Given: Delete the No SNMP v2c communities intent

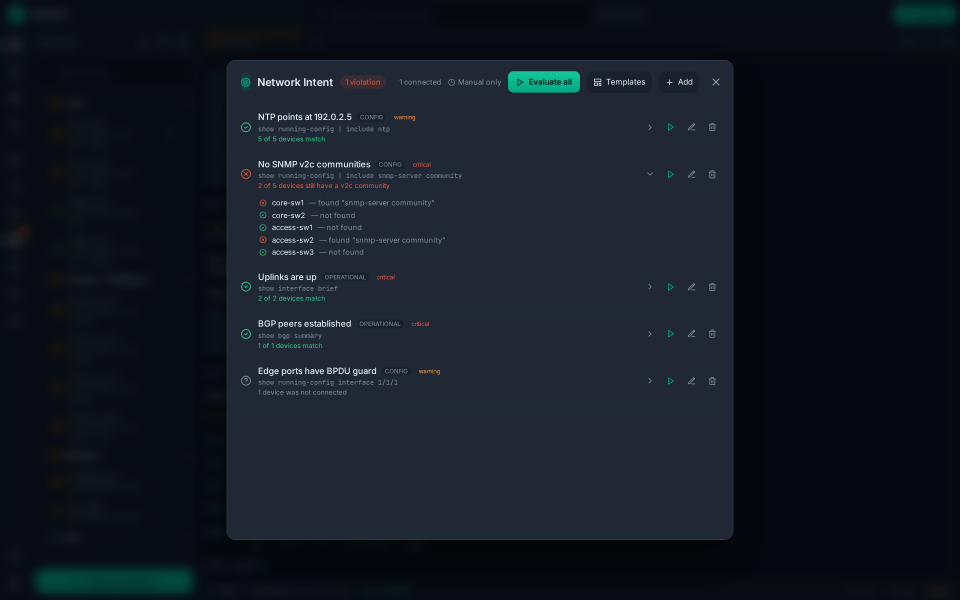Looking at the screenshot, I should pyautogui.click(x=712, y=174).
